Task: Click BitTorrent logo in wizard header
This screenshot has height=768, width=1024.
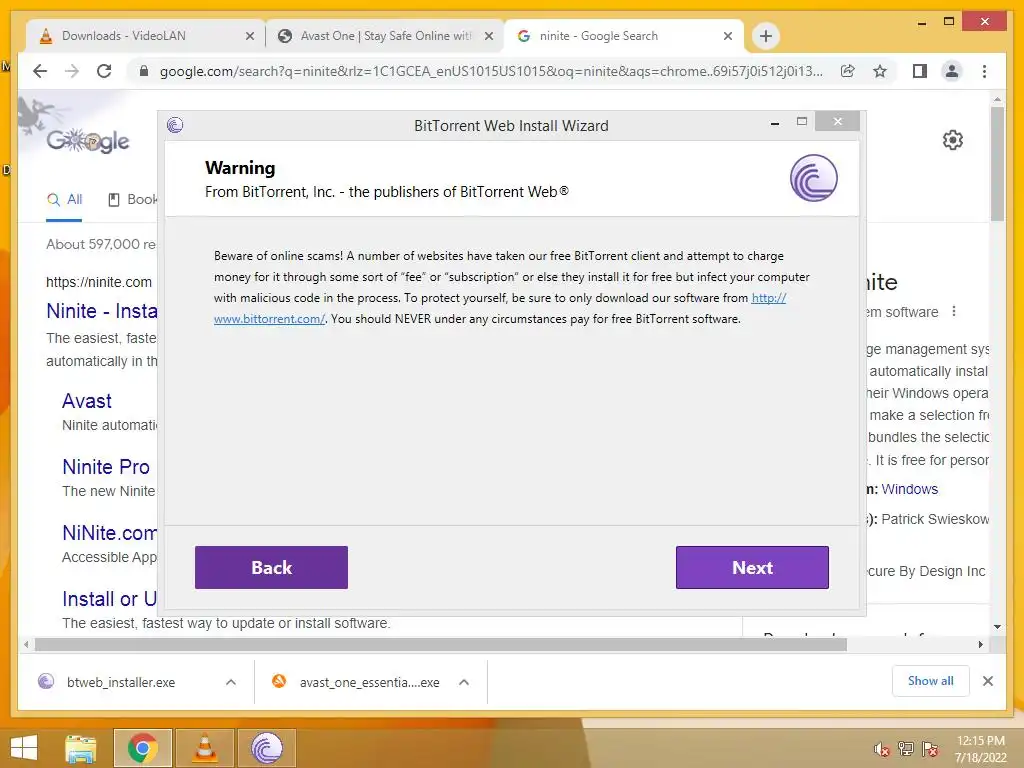Action: [813, 178]
